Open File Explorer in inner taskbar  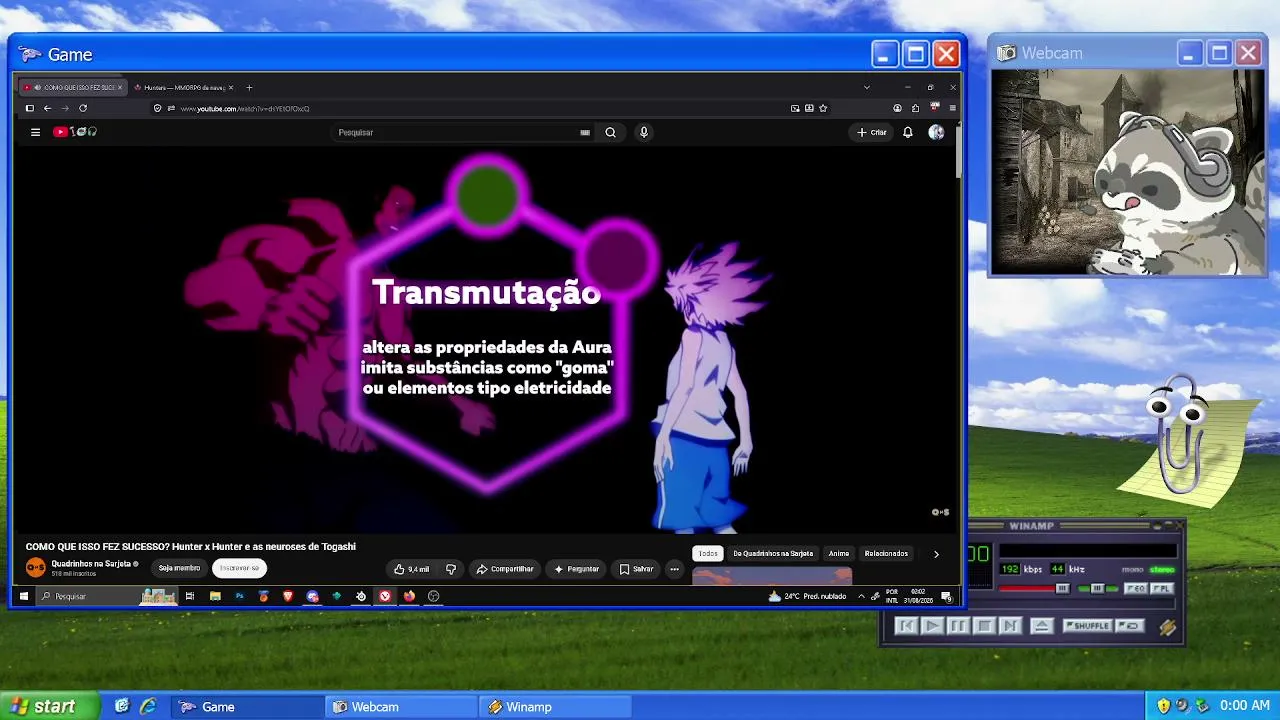(x=215, y=596)
